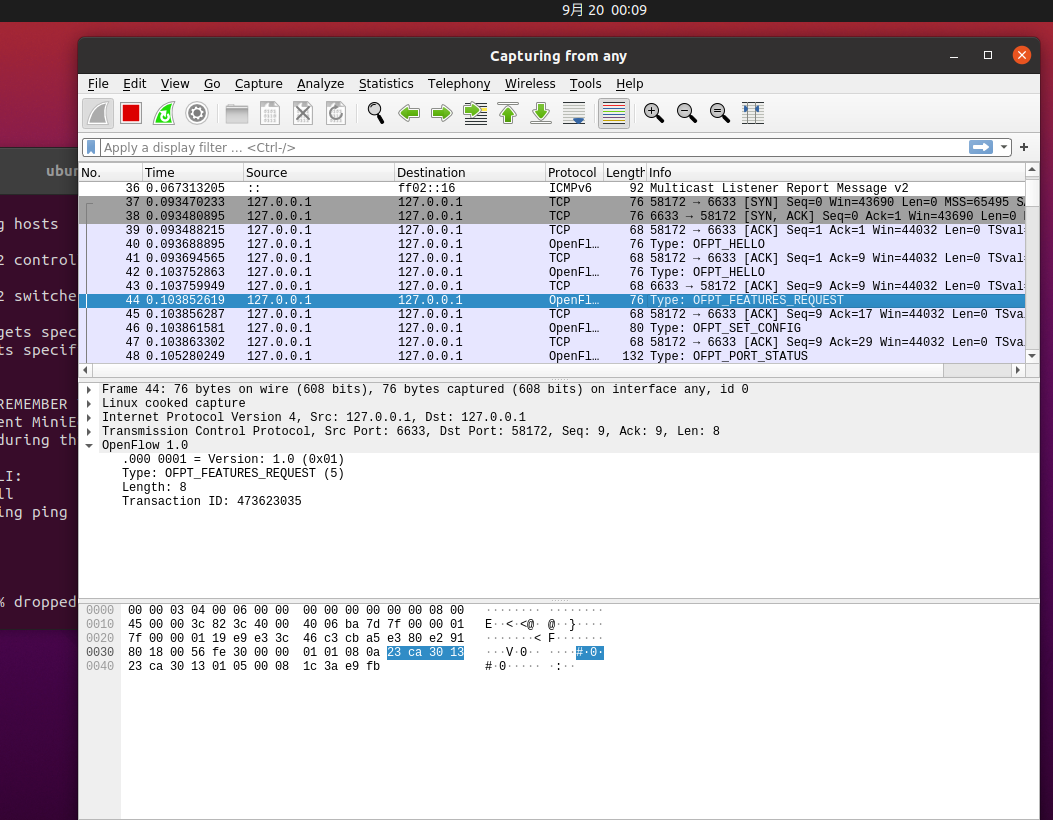
Task: Open the Help menu
Action: point(629,83)
